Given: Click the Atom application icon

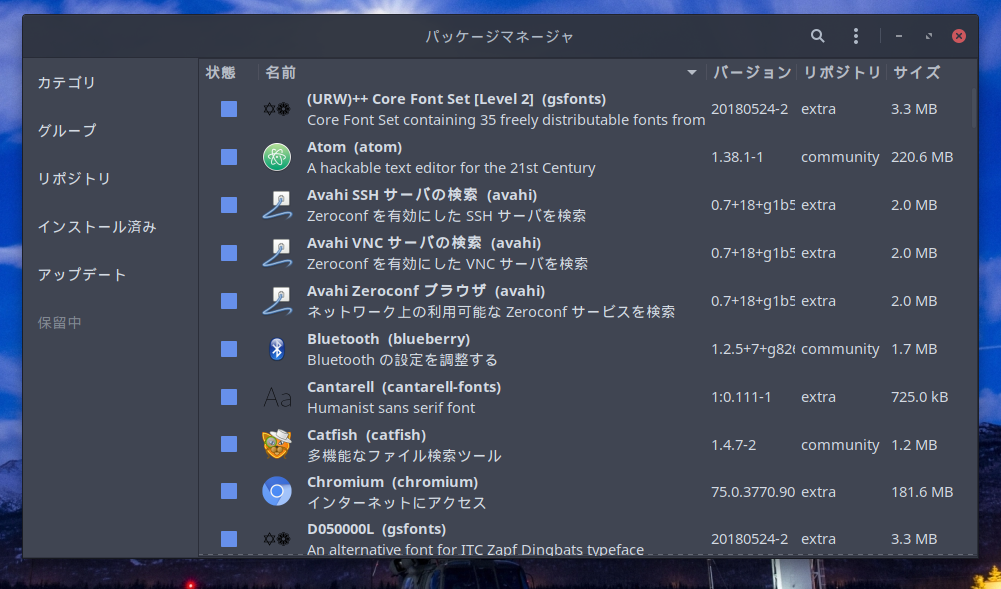Looking at the screenshot, I should tap(277, 157).
